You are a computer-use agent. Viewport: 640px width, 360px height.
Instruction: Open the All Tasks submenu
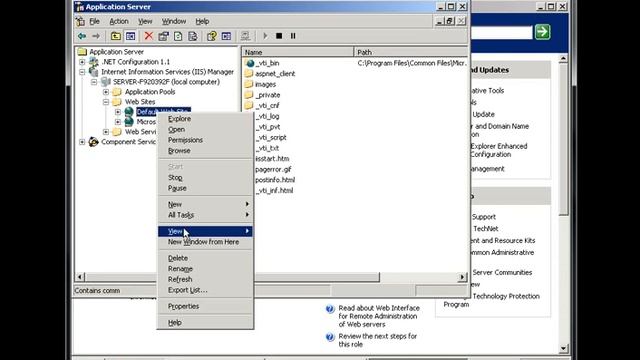(205, 215)
